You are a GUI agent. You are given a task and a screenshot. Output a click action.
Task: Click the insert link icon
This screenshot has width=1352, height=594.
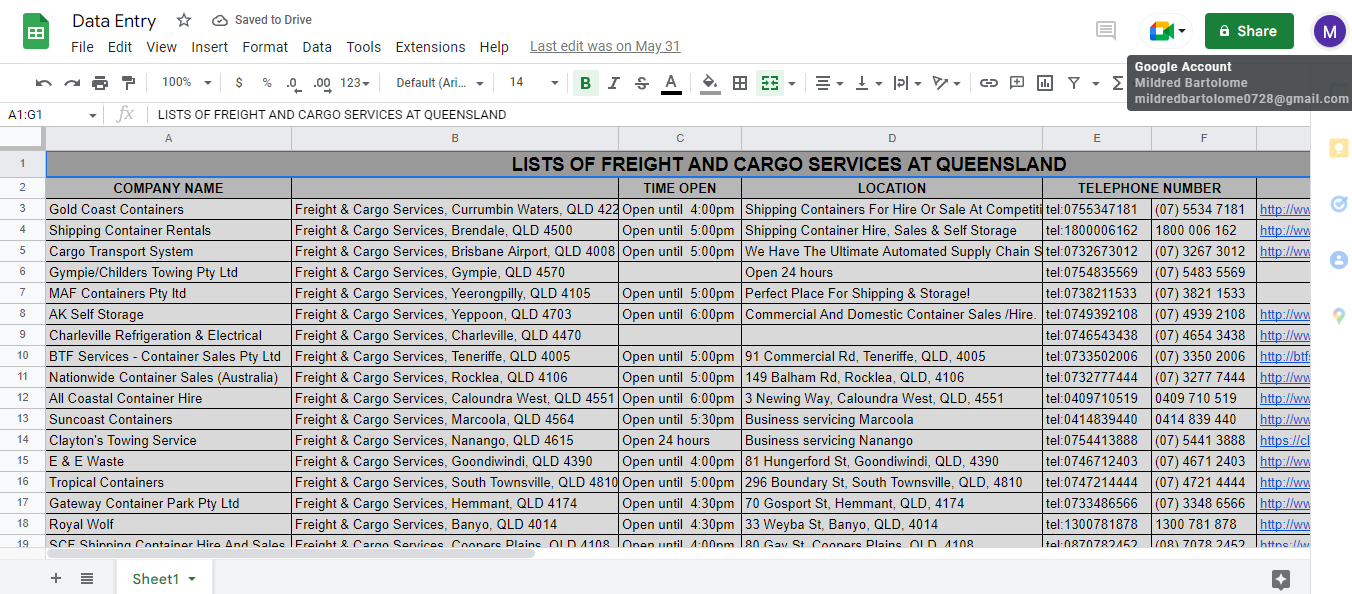click(x=988, y=83)
